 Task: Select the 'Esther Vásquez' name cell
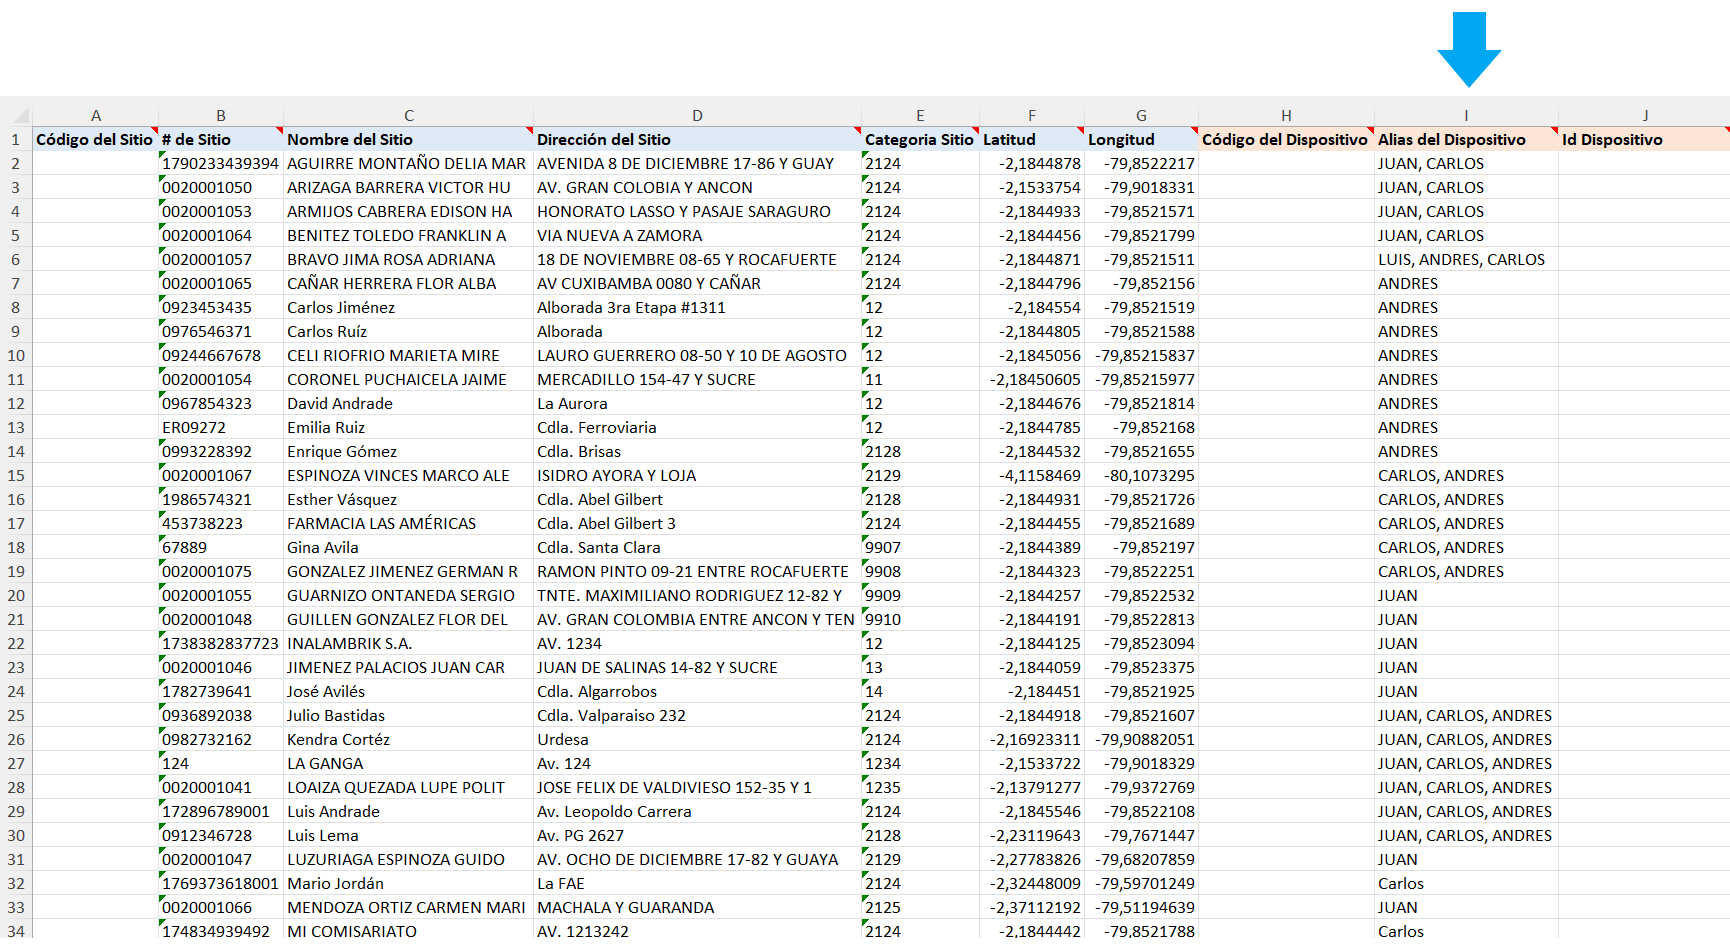click(x=409, y=499)
